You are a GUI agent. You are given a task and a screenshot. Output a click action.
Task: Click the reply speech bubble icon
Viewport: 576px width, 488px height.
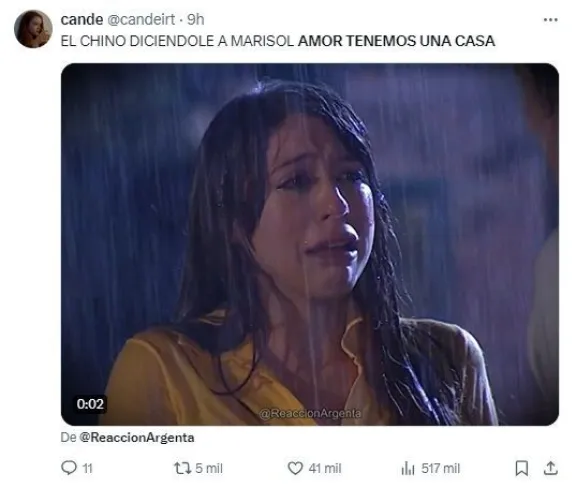(69, 468)
